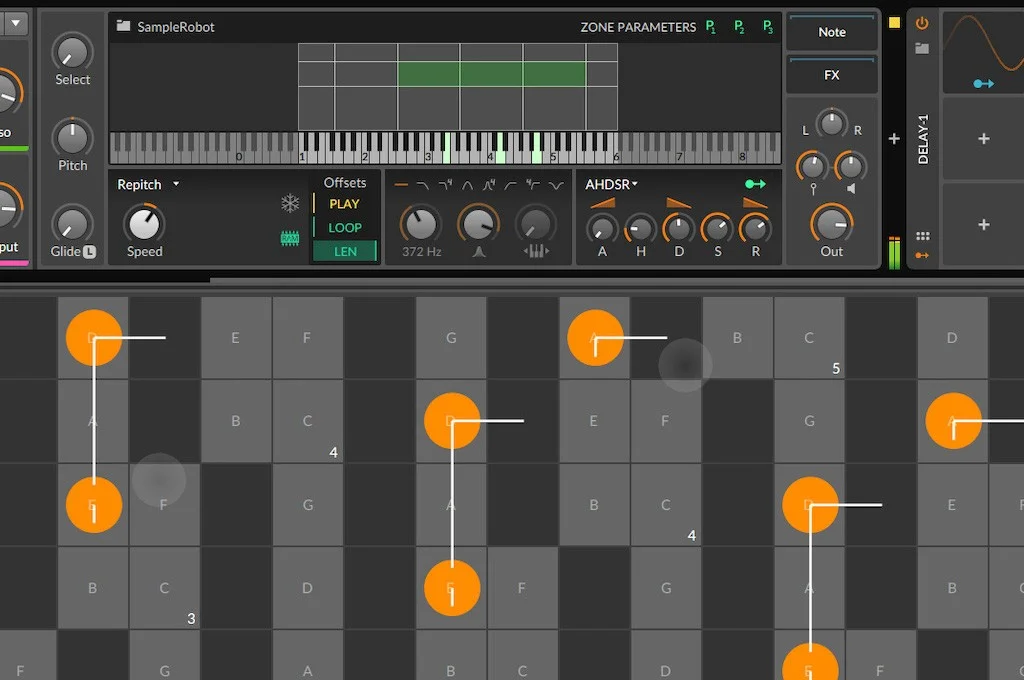Open the FX chain panel

(x=831, y=75)
